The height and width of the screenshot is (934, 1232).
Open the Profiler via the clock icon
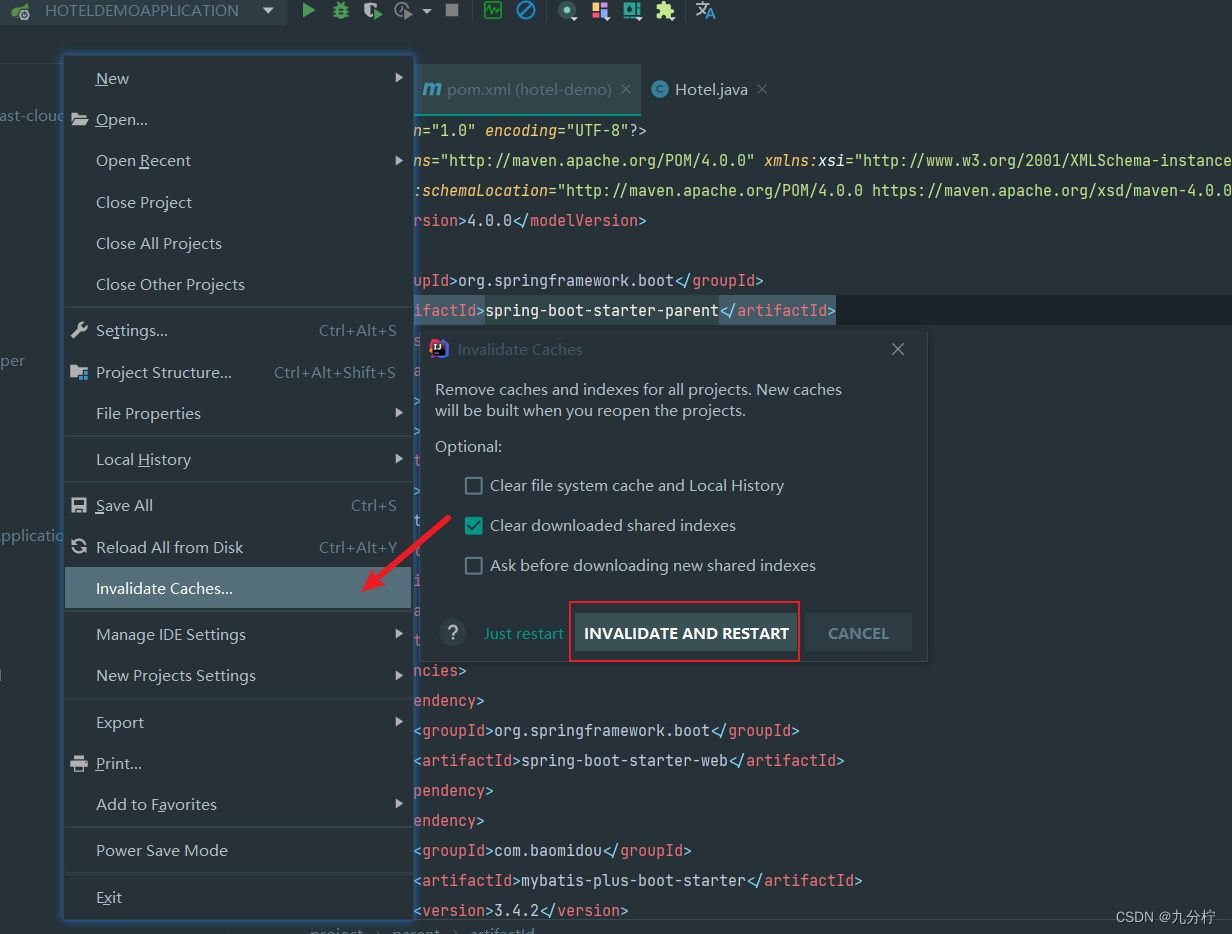pos(403,12)
